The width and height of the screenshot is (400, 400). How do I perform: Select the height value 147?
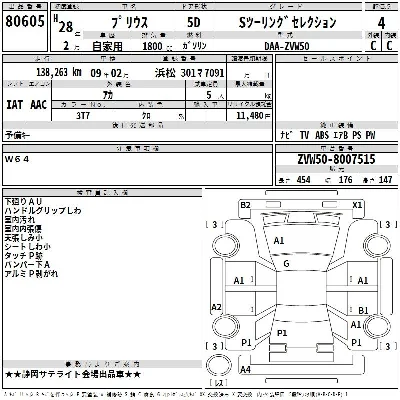pyautogui.click(x=385, y=180)
